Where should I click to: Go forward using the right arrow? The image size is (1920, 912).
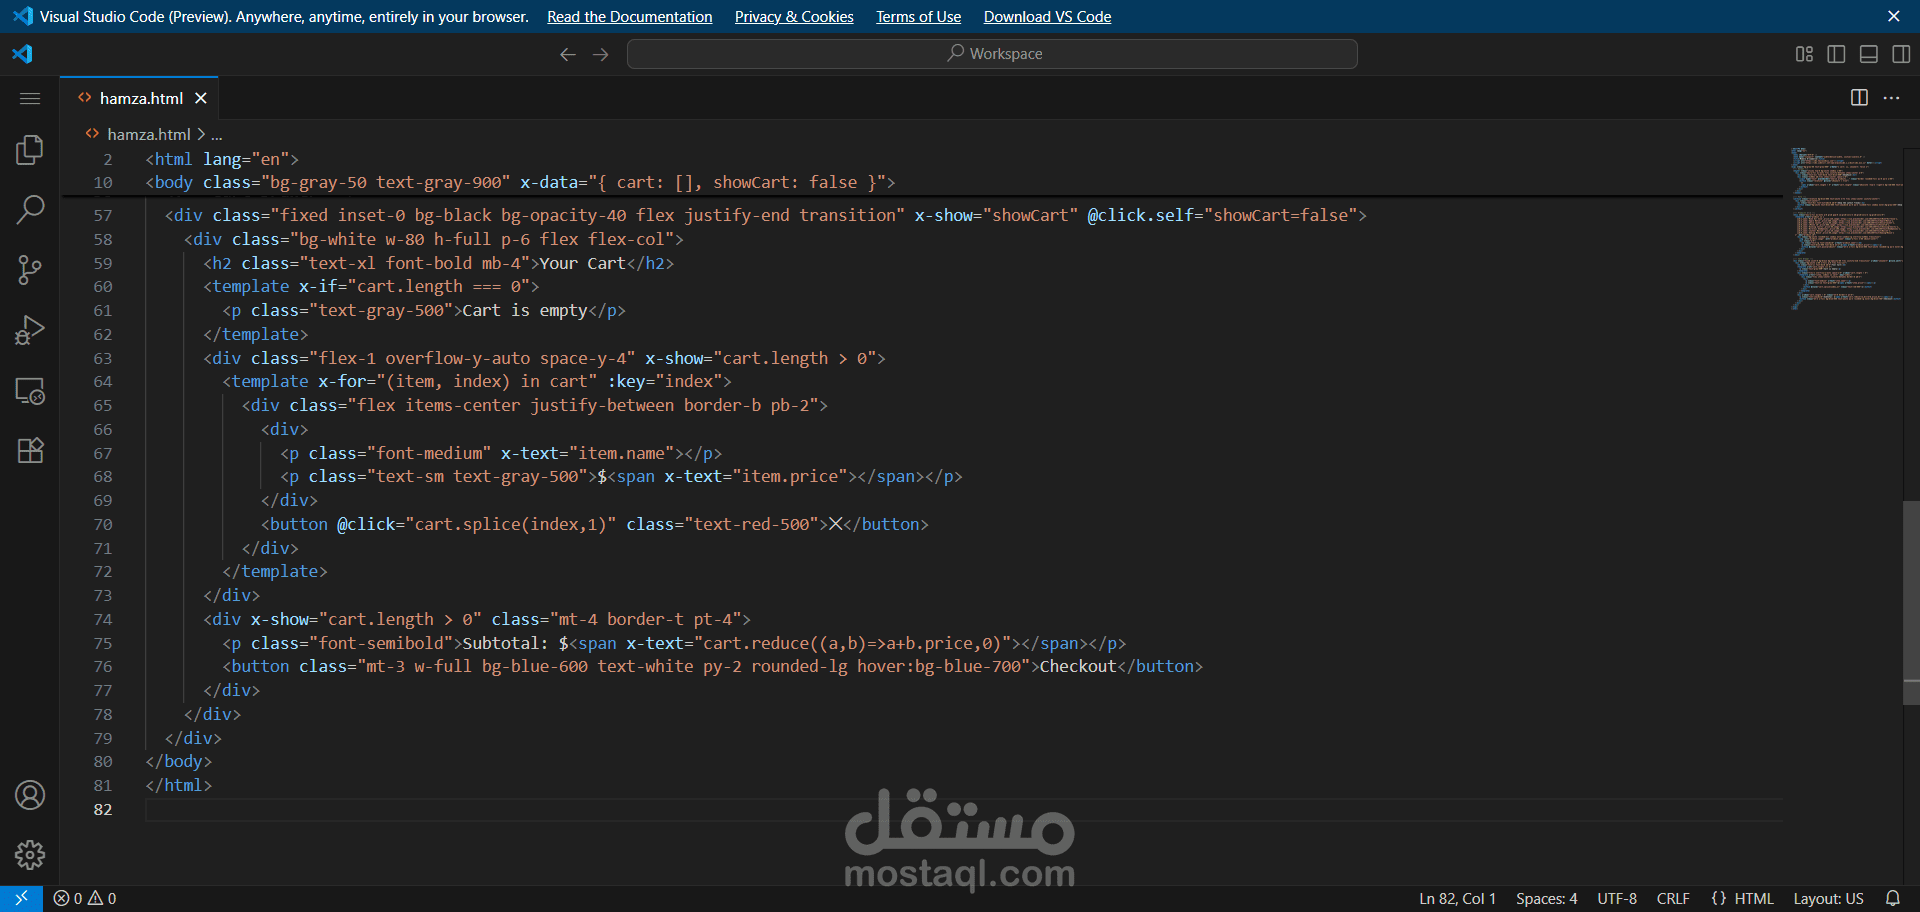(601, 54)
